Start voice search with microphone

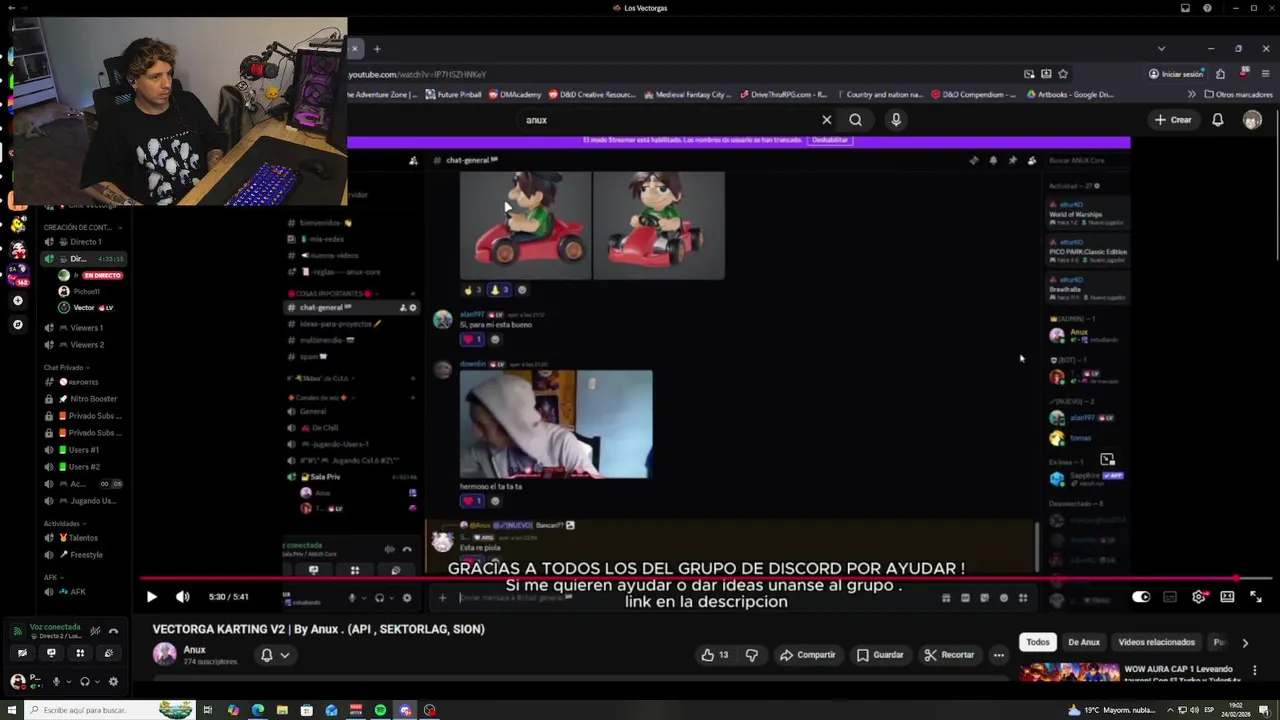[896, 120]
